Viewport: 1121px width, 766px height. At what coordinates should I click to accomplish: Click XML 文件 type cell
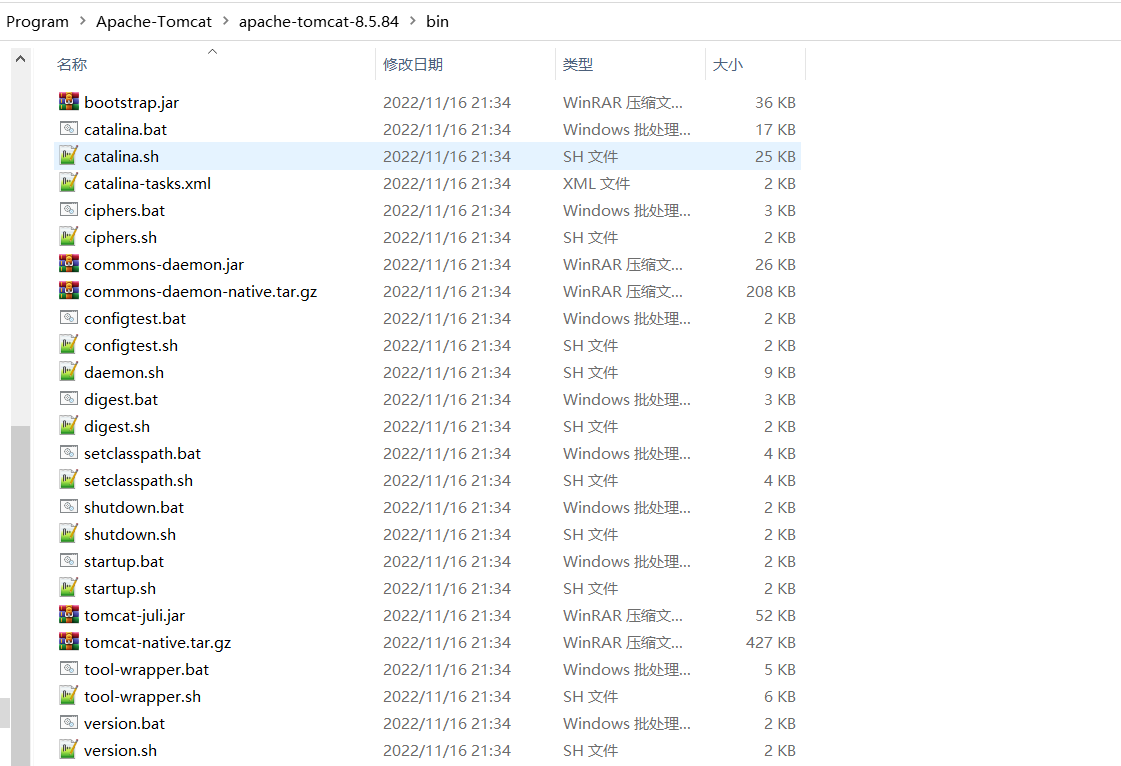point(596,183)
